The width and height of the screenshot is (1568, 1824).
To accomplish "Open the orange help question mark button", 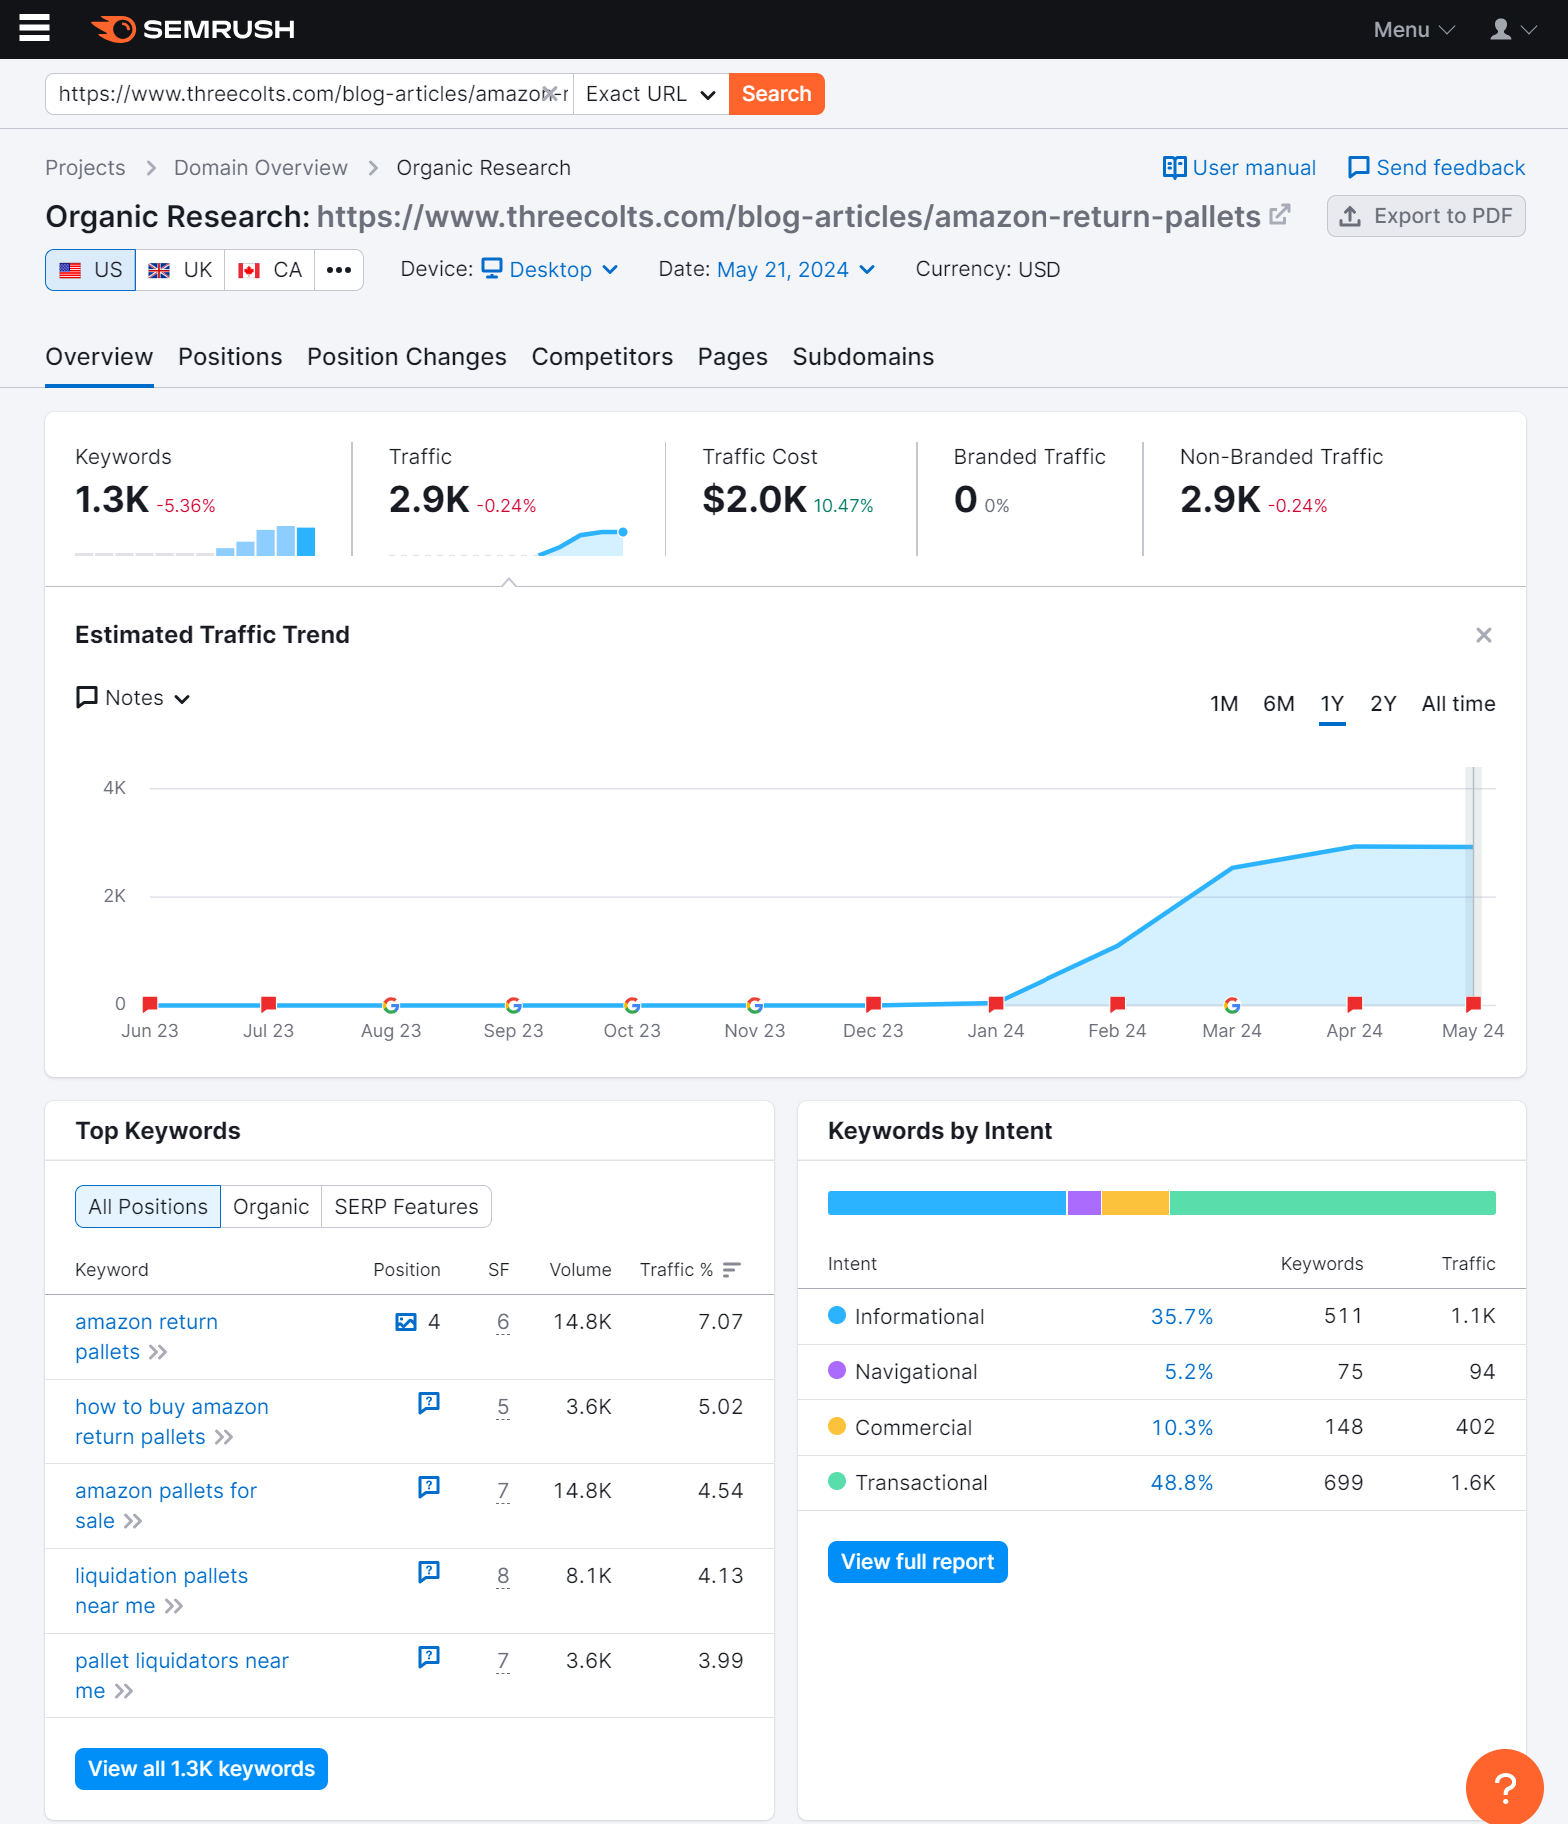I will tap(1504, 1787).
